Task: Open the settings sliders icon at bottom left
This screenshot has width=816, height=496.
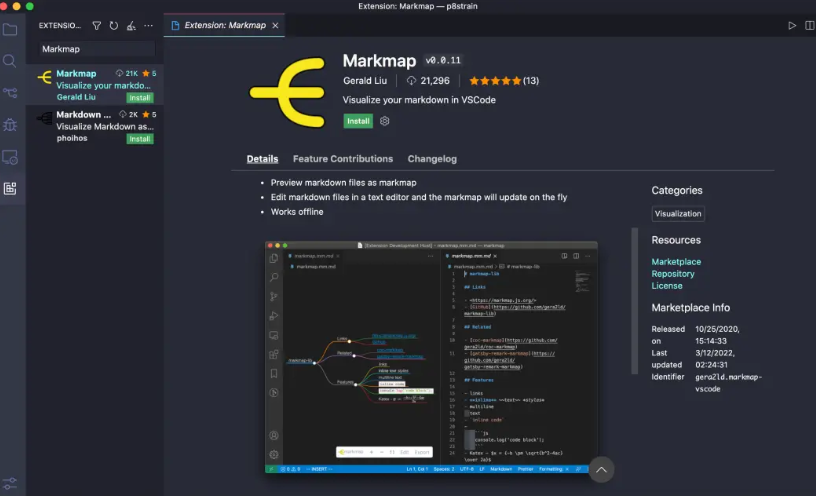Action: [x=10, y=484]
